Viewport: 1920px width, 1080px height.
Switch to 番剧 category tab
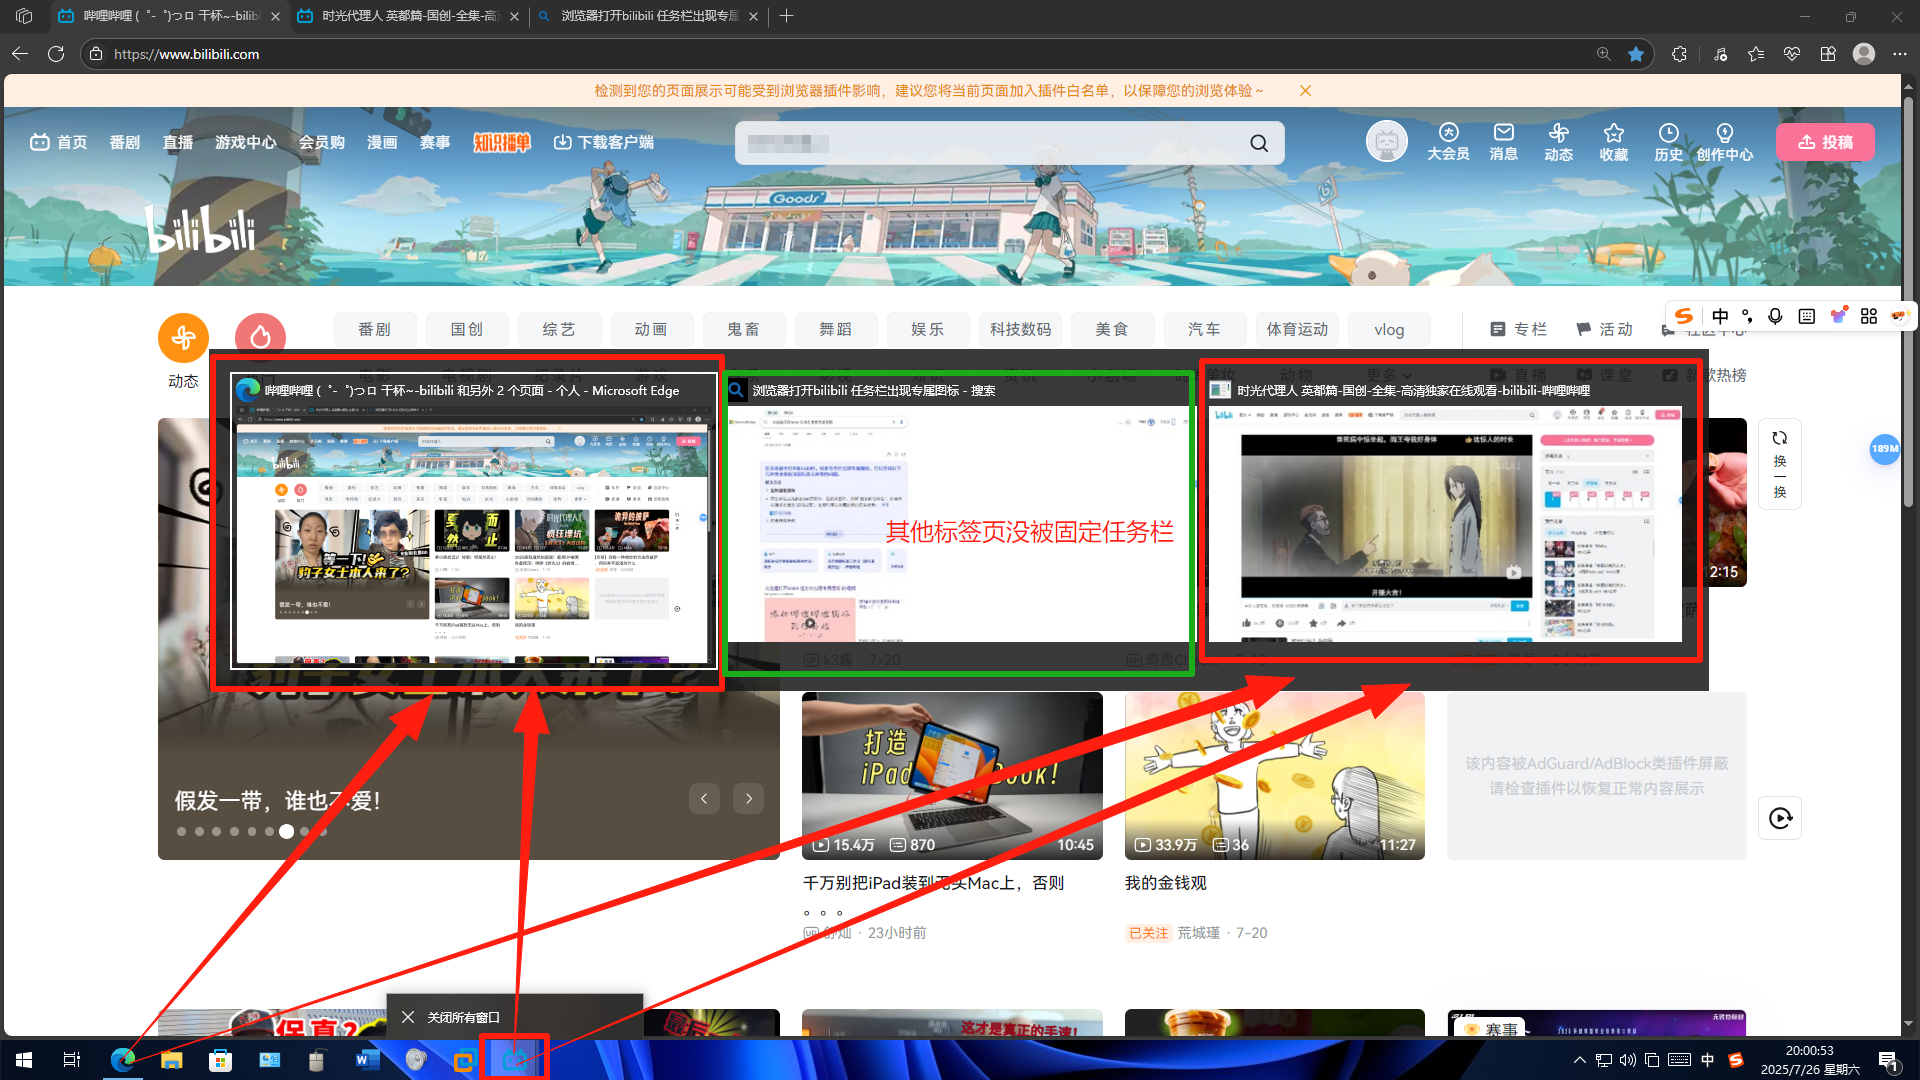tap(375, 329)
